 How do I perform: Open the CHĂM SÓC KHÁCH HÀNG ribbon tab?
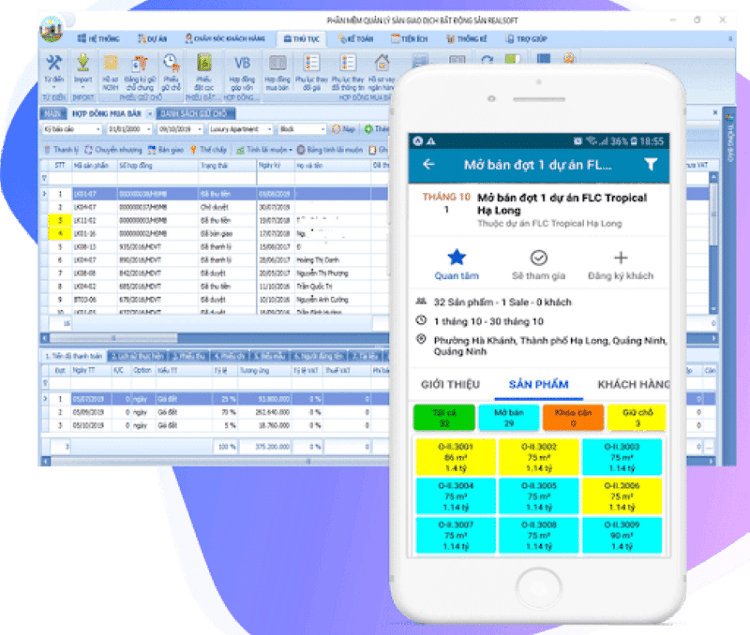[x=225, y=39]
